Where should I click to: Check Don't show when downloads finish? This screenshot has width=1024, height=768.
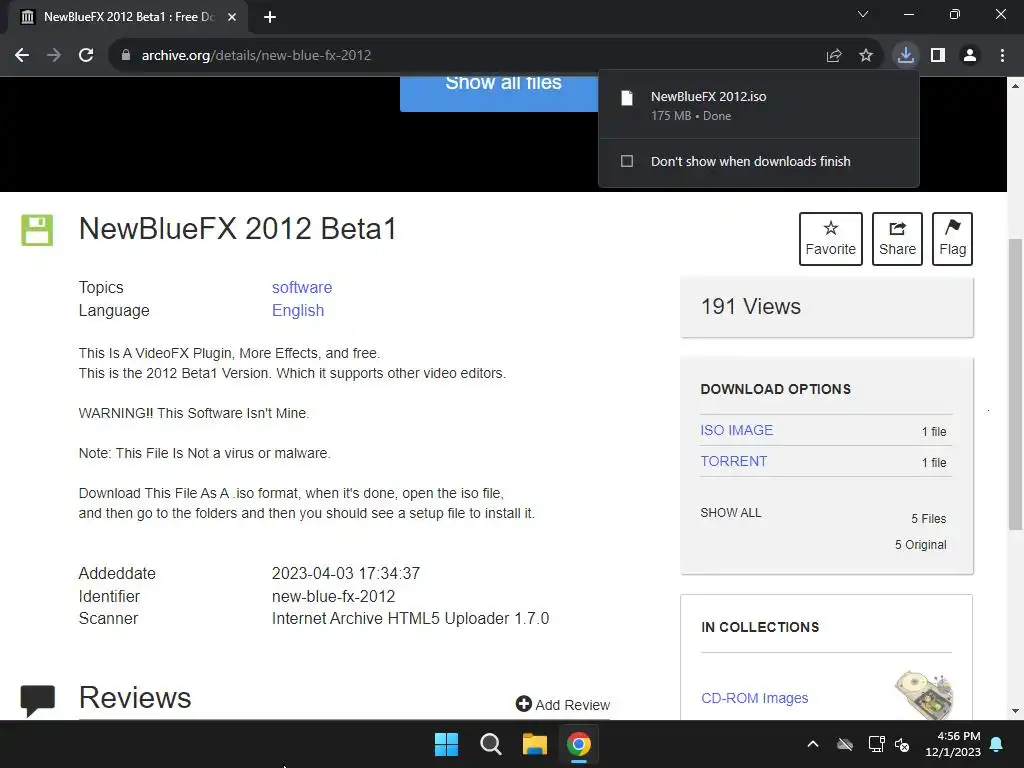point(627,161)
